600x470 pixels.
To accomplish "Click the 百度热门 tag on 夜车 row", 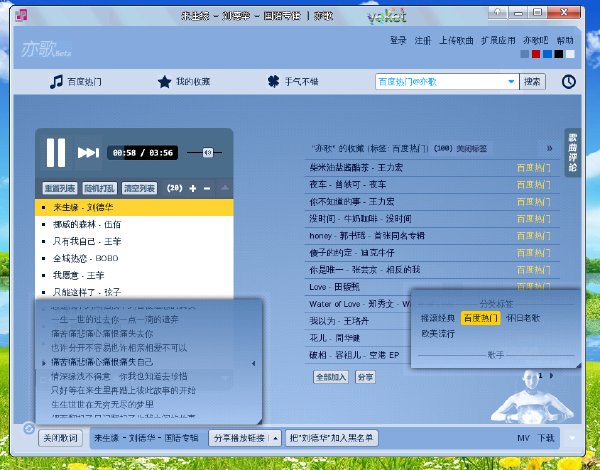I will click(534, 185).
